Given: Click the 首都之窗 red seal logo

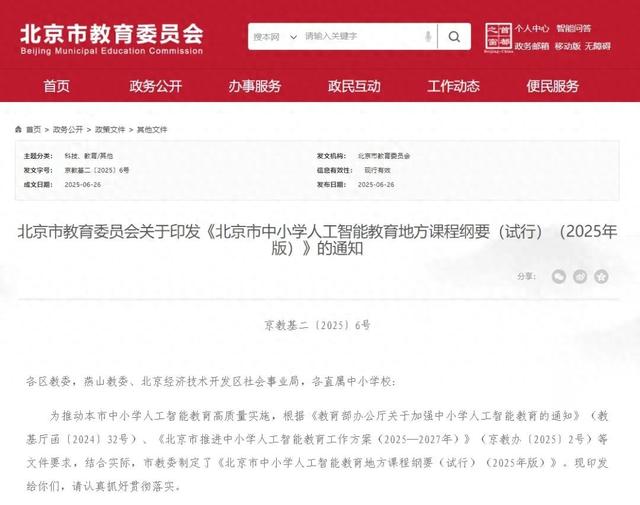Looking at the screenshot, I should point(498,37).
